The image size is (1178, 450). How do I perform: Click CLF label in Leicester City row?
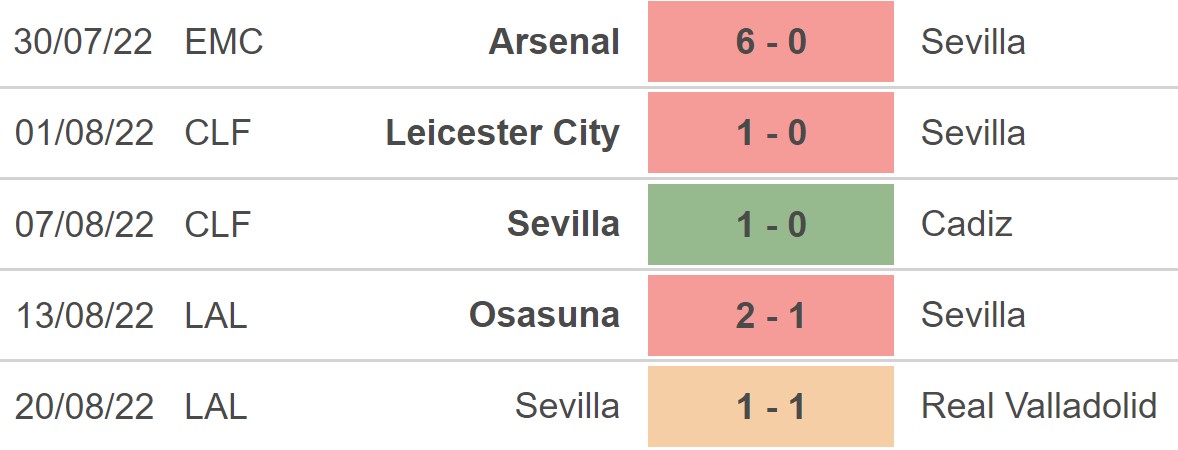217,133
